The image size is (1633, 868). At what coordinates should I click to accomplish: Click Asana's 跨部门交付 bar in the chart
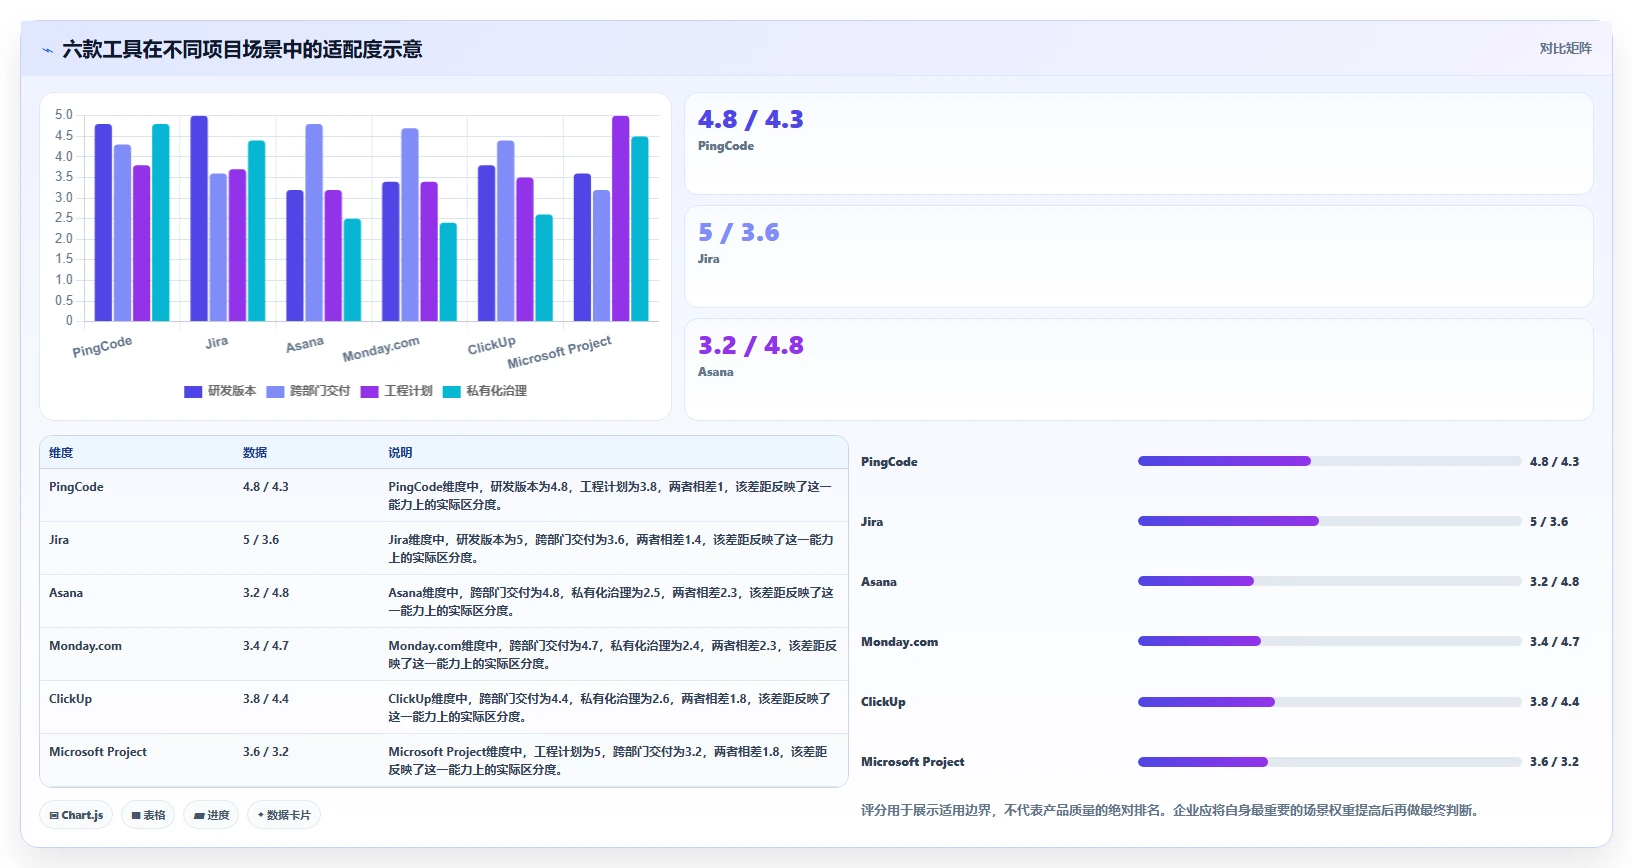click(314, 223)
